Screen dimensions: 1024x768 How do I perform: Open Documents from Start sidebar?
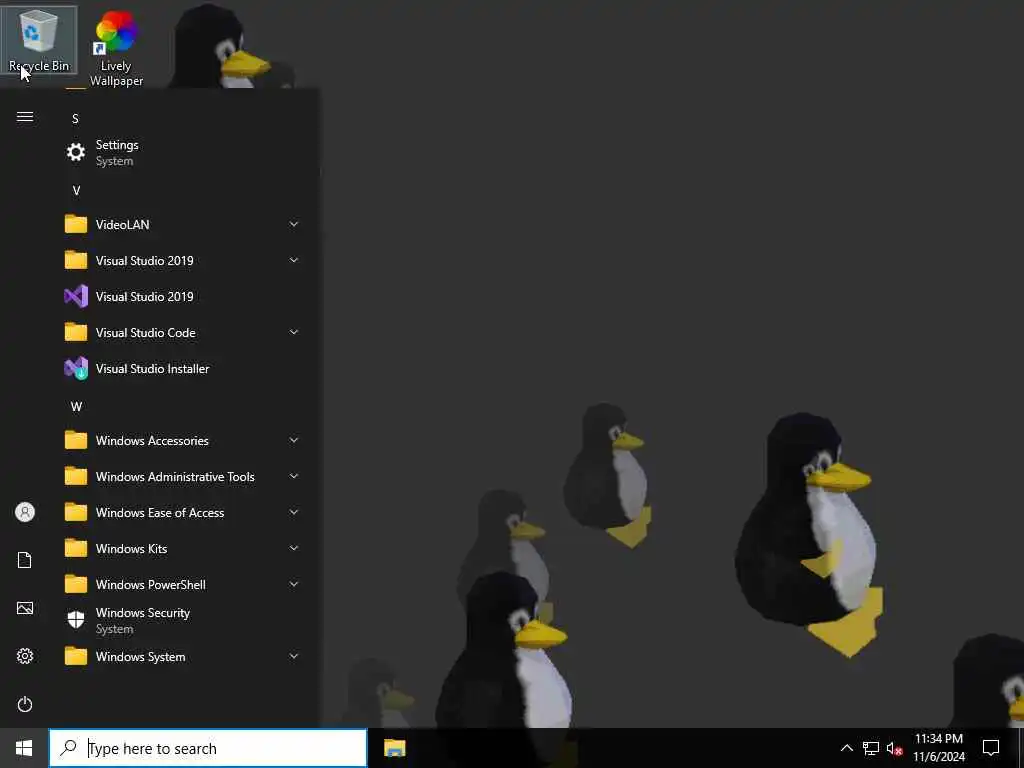[25, 560]
